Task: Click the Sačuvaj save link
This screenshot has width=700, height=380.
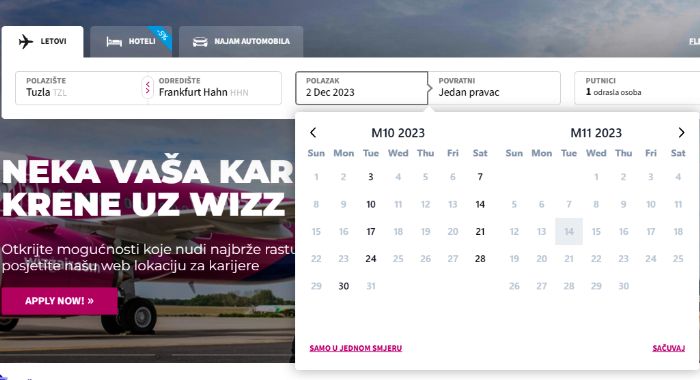Action: coord(668,348)
